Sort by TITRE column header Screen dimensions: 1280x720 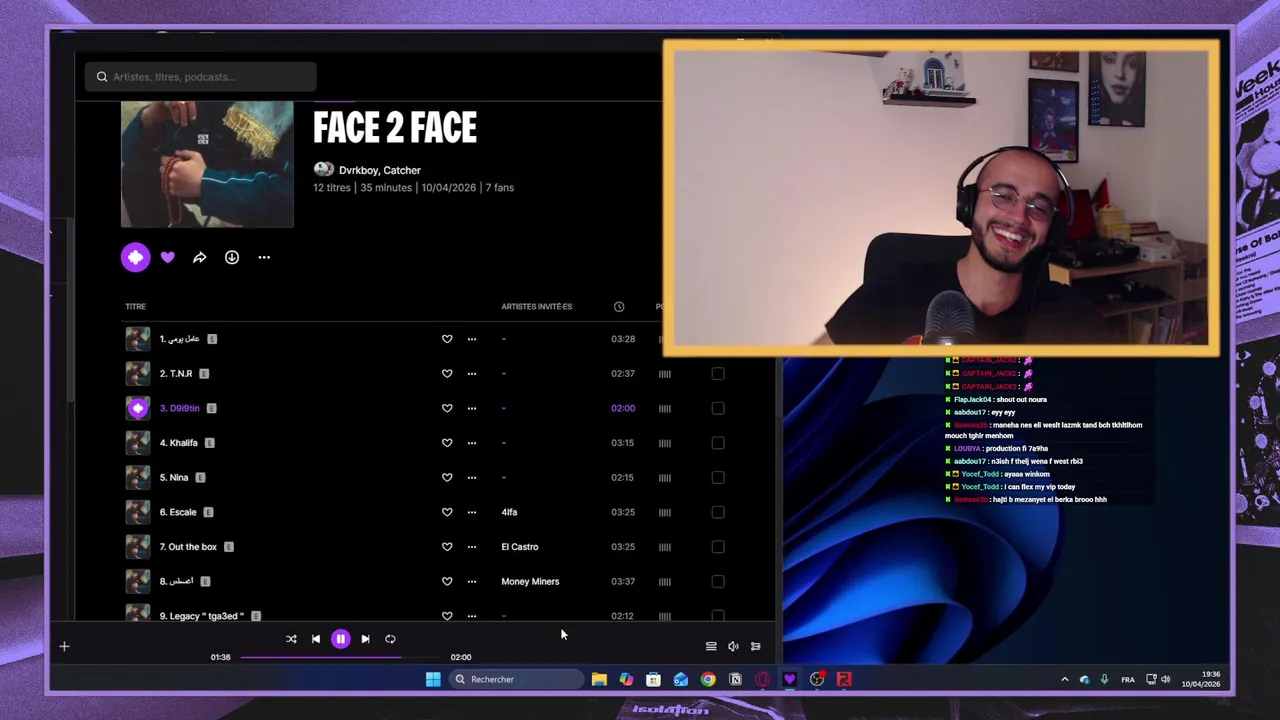[135, 307]
